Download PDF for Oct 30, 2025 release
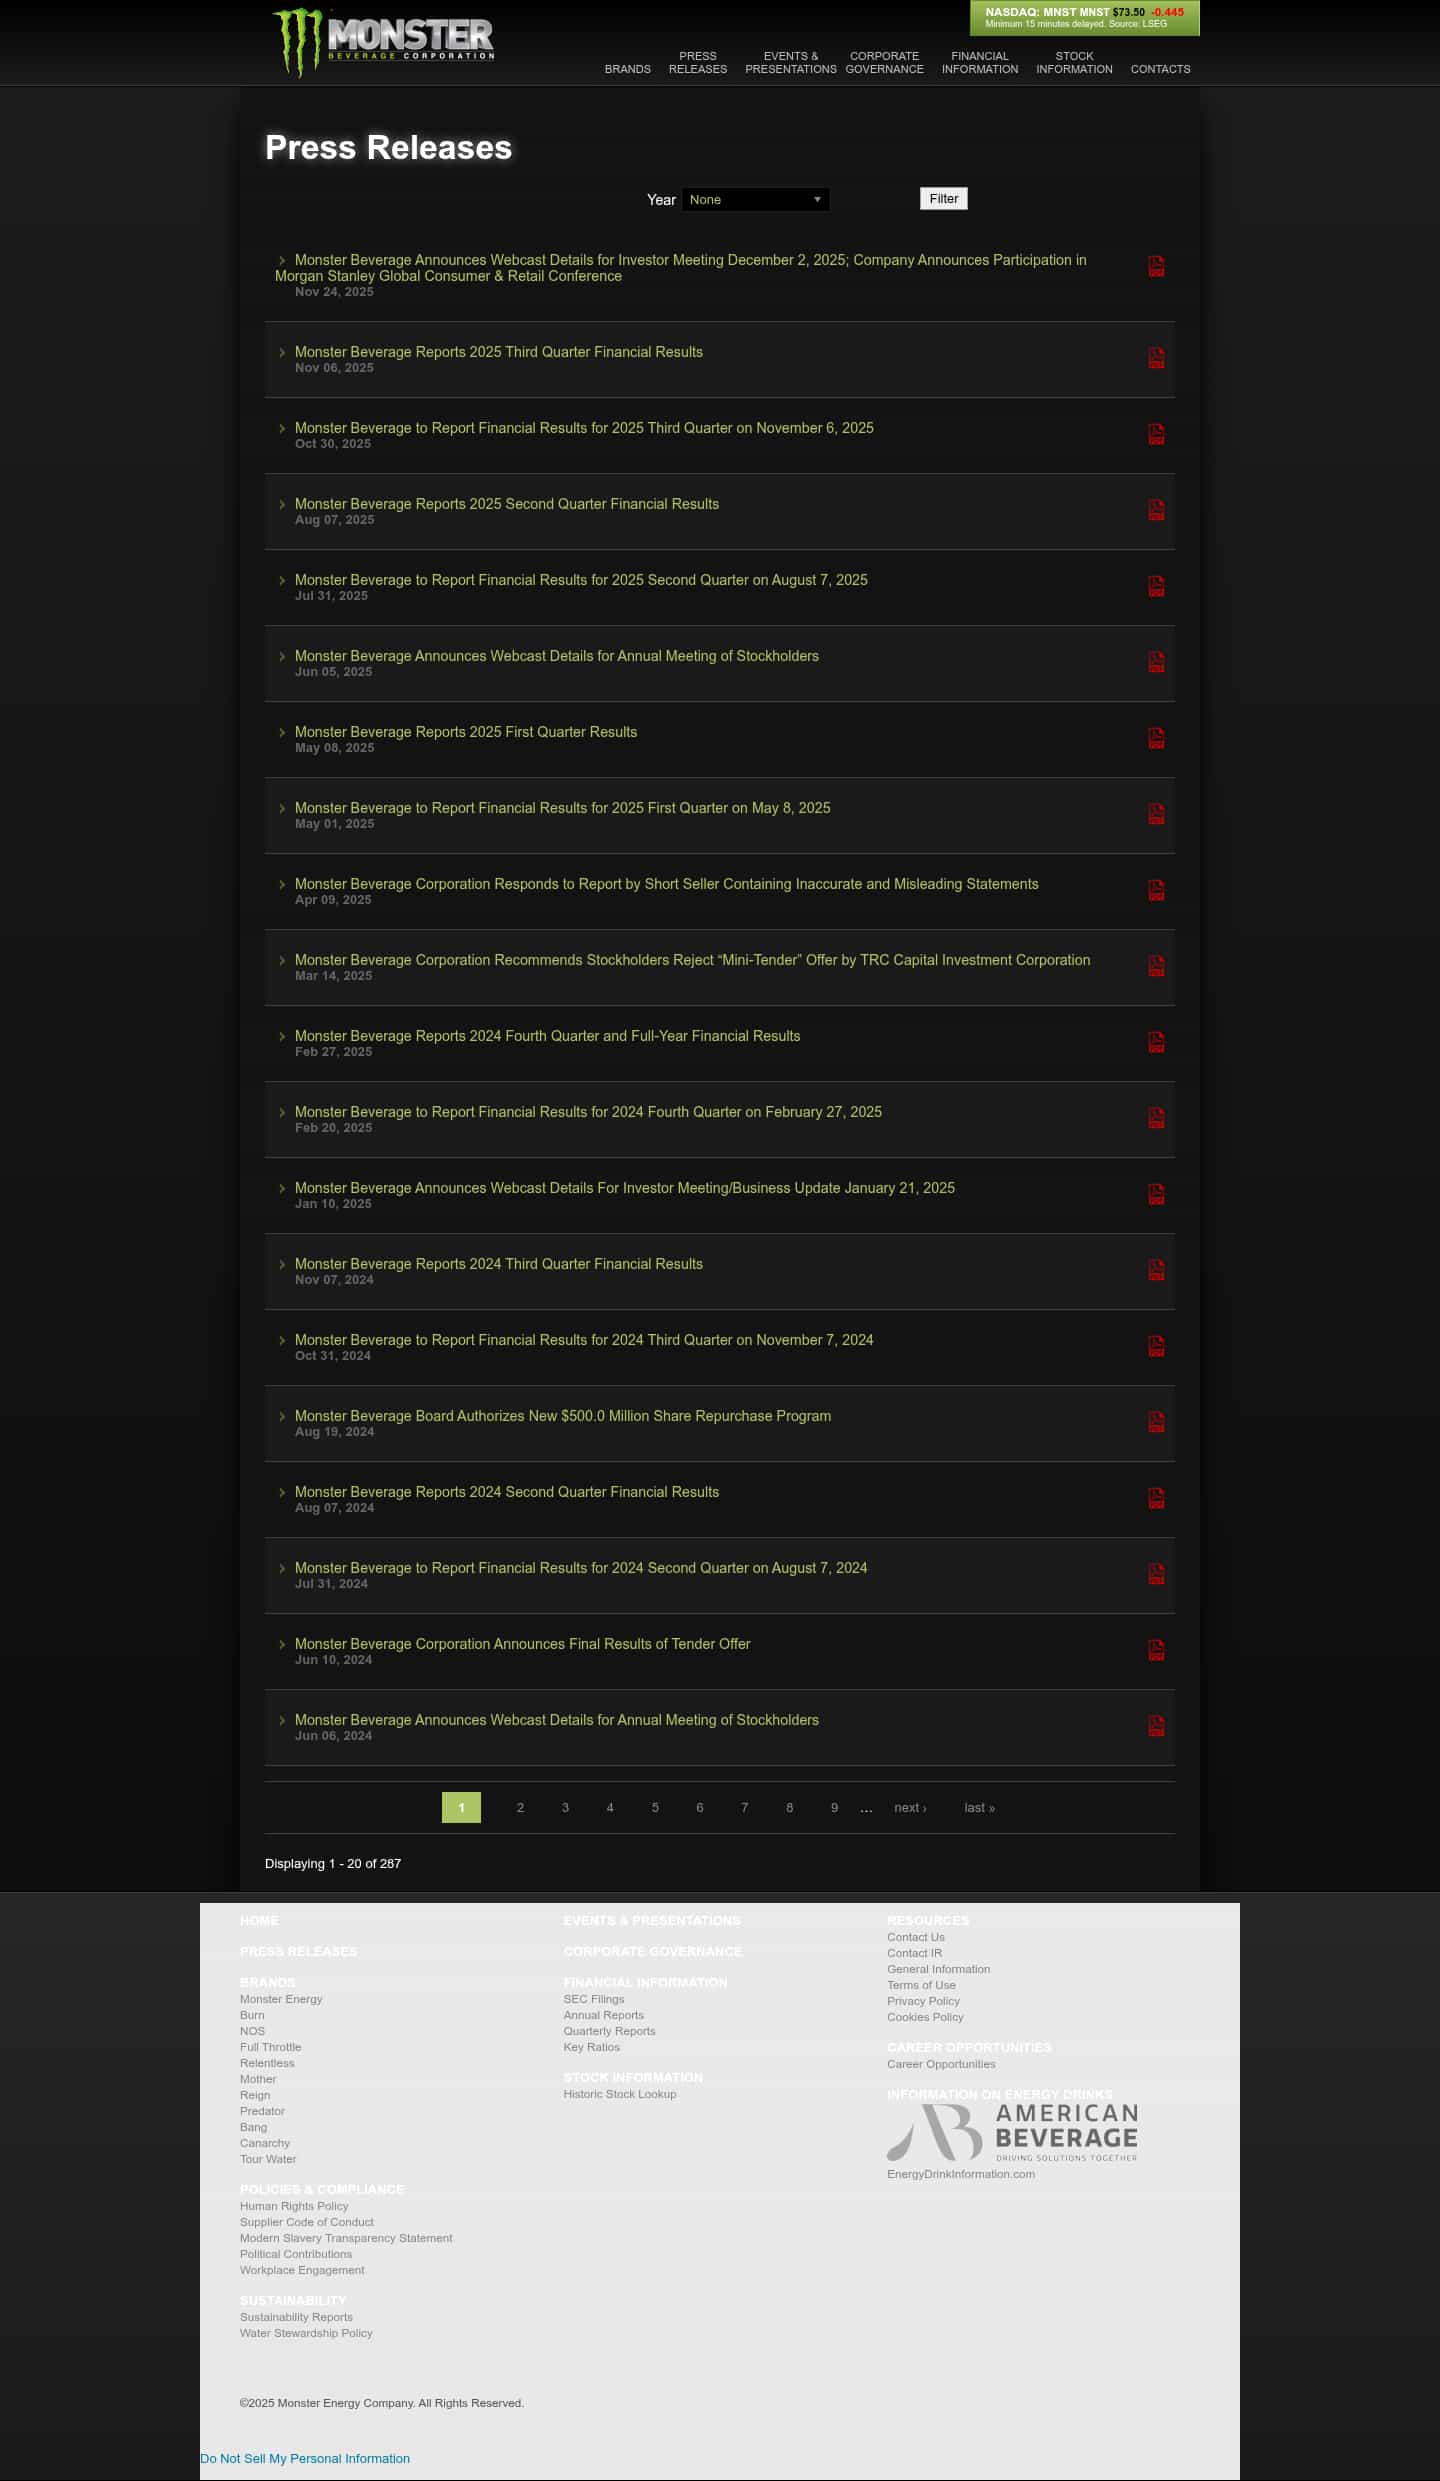 click(1156, 434)
